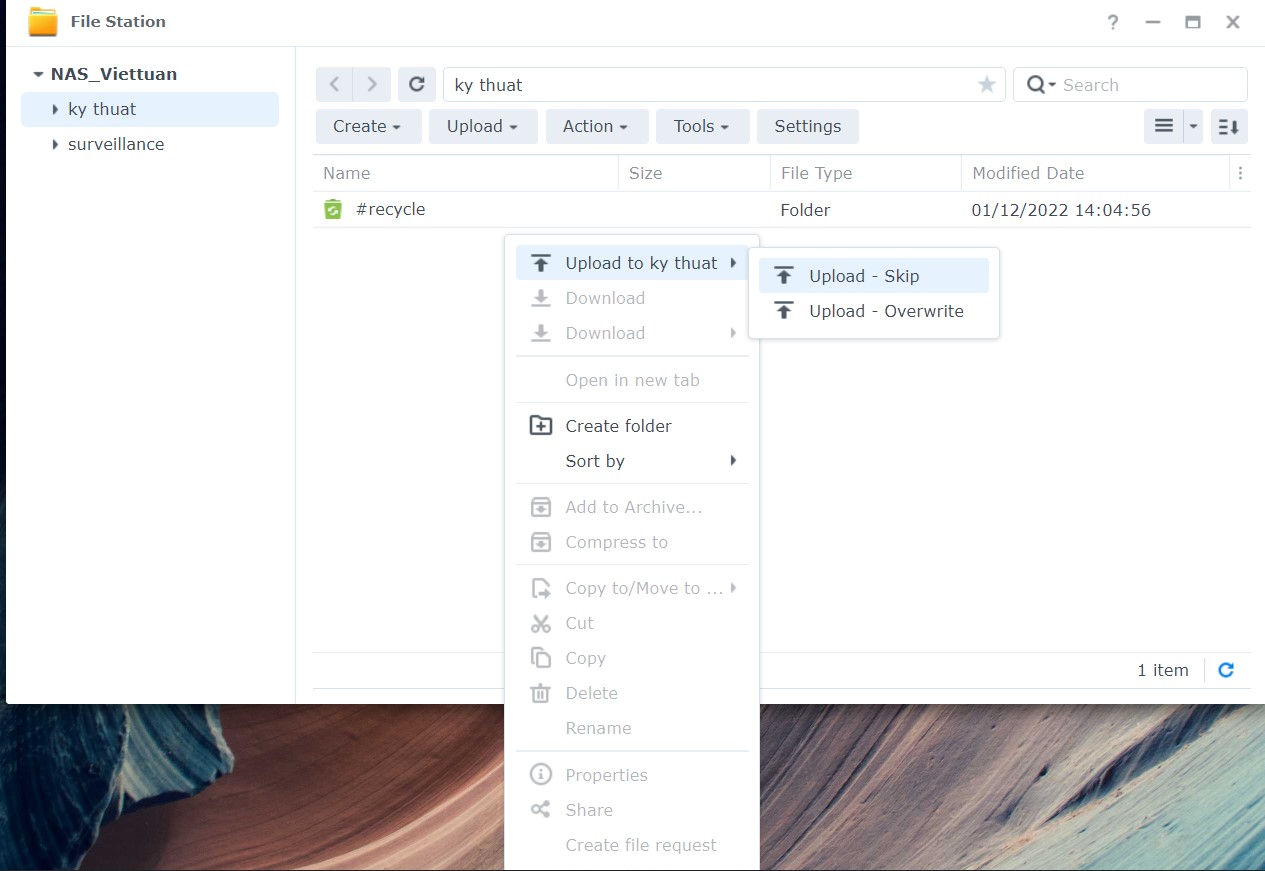Open help with the question mark icon
This screenshot has width=1265, height=871.
coord(1113,22)
